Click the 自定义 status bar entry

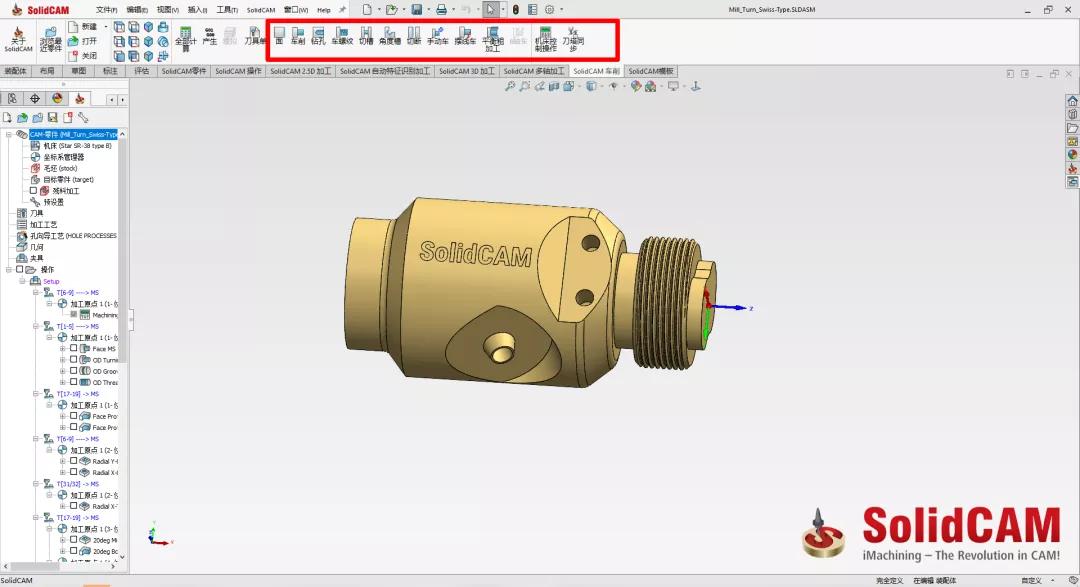(1030, 581)
